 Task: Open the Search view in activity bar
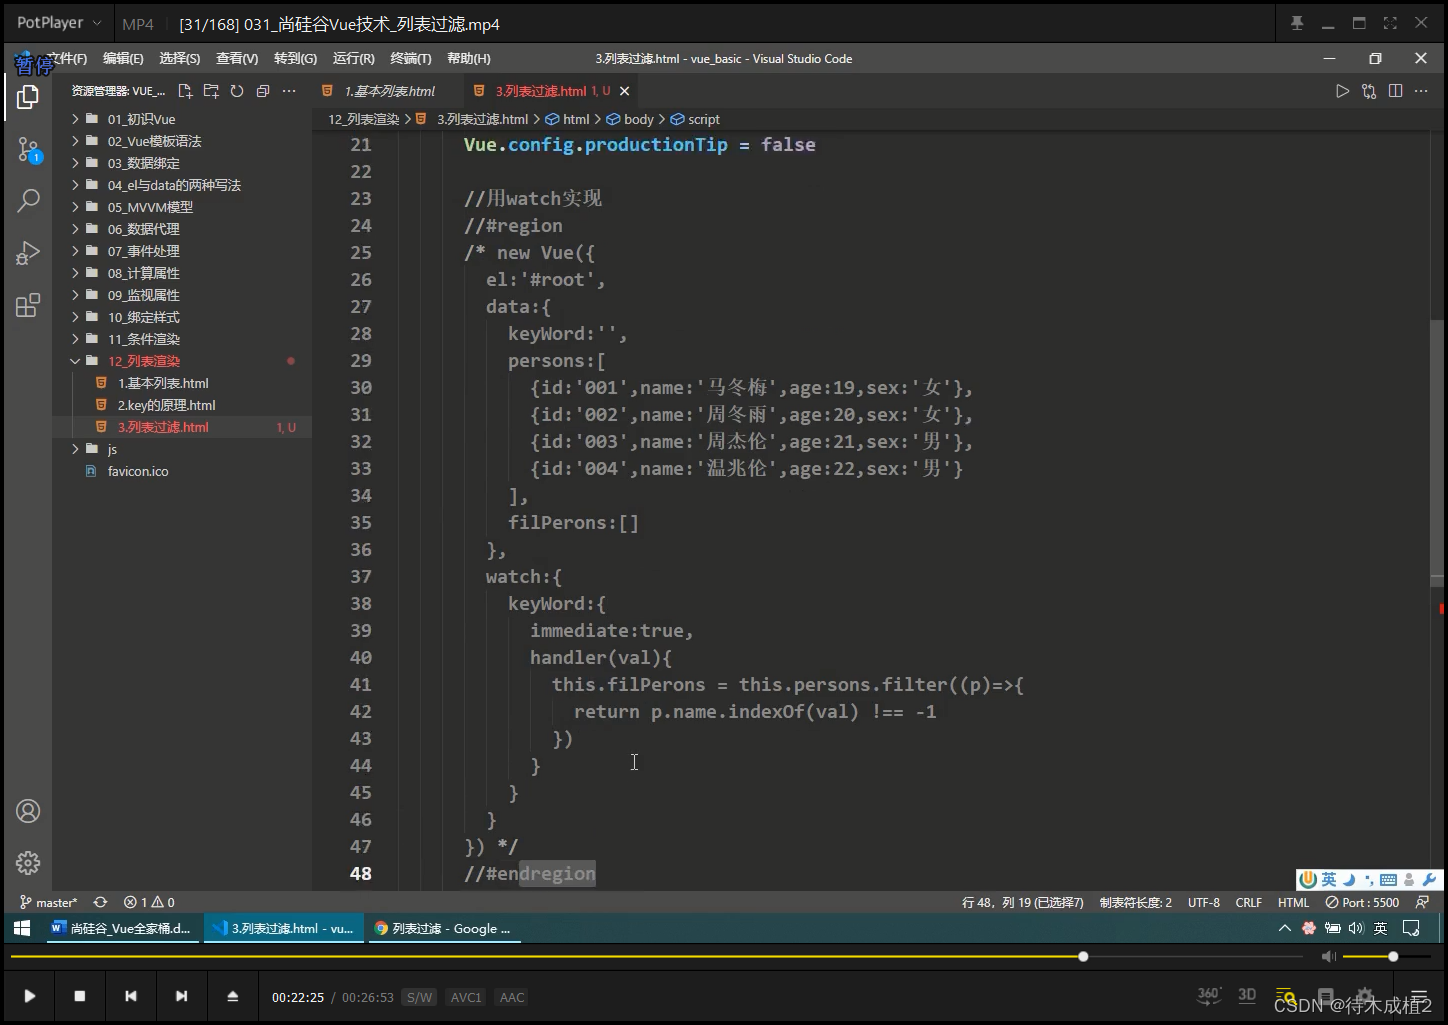click(28, 200)
